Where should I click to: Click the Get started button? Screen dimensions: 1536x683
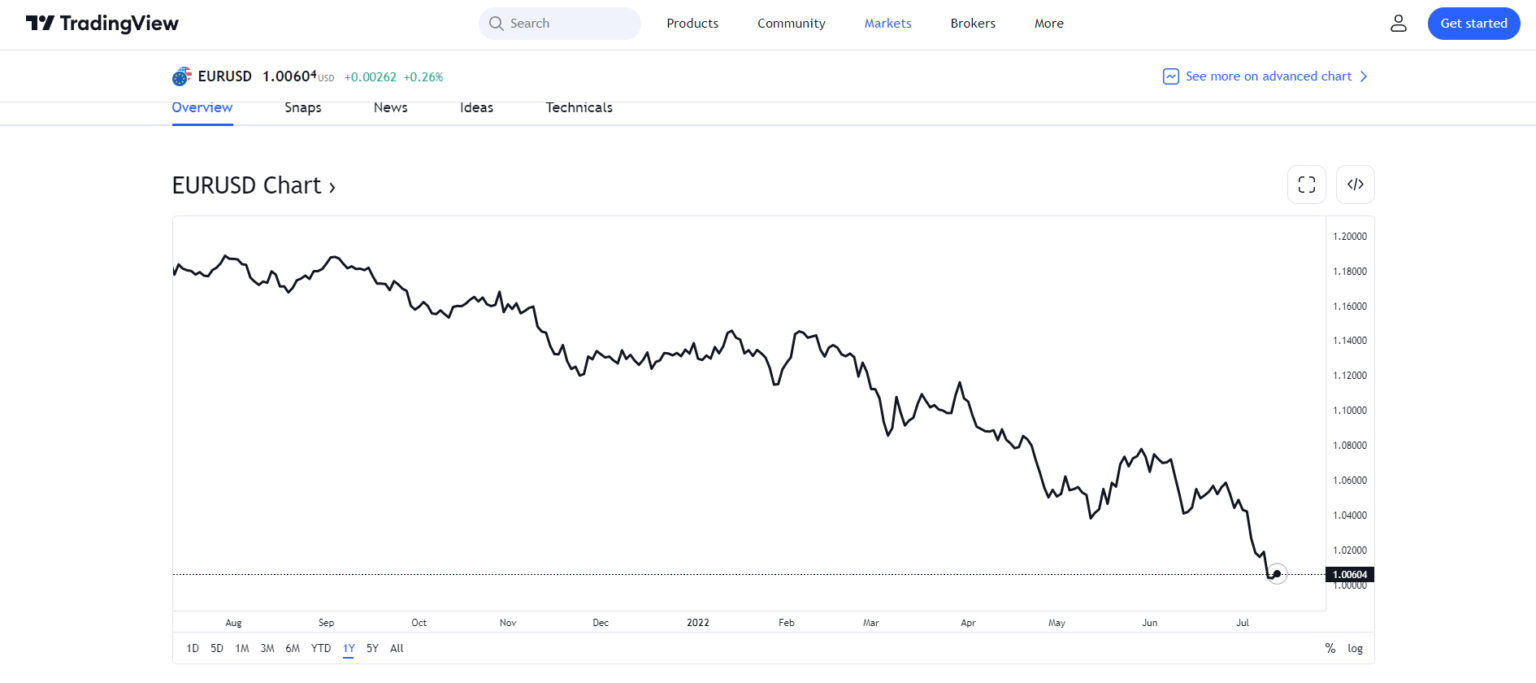pyautogui.click(x=1473, y=23)
